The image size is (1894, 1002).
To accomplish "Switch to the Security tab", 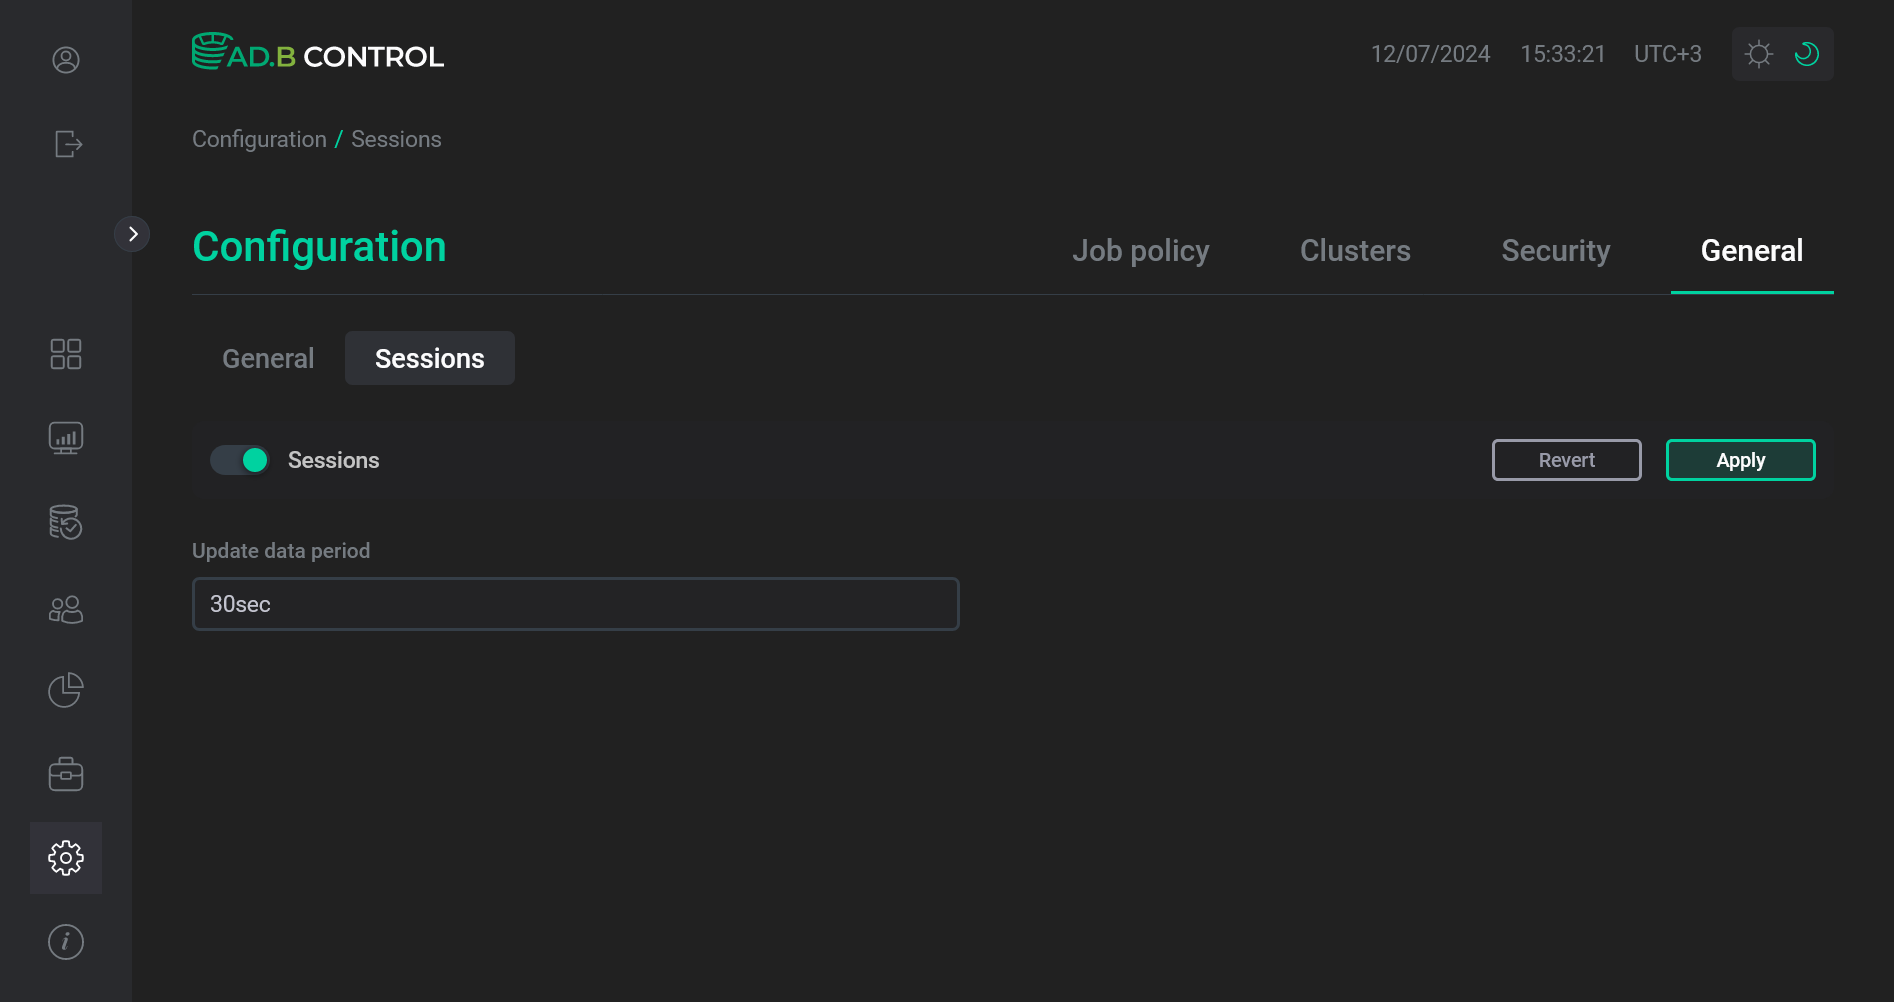I will pyautogui.click(x=1555, y=251).
